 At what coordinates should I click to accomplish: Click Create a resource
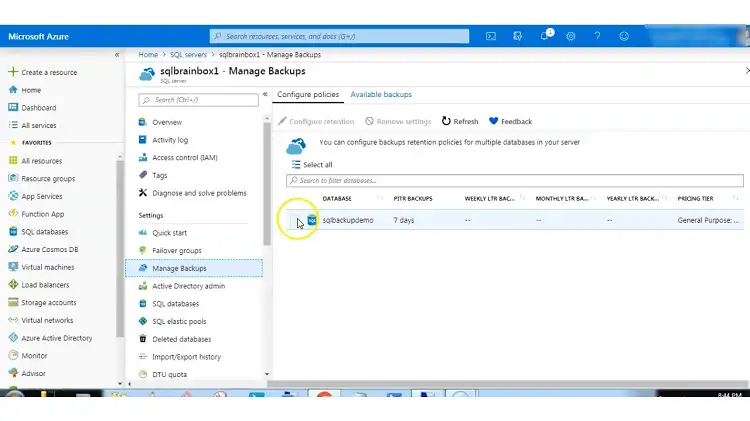tap(43, 72)
